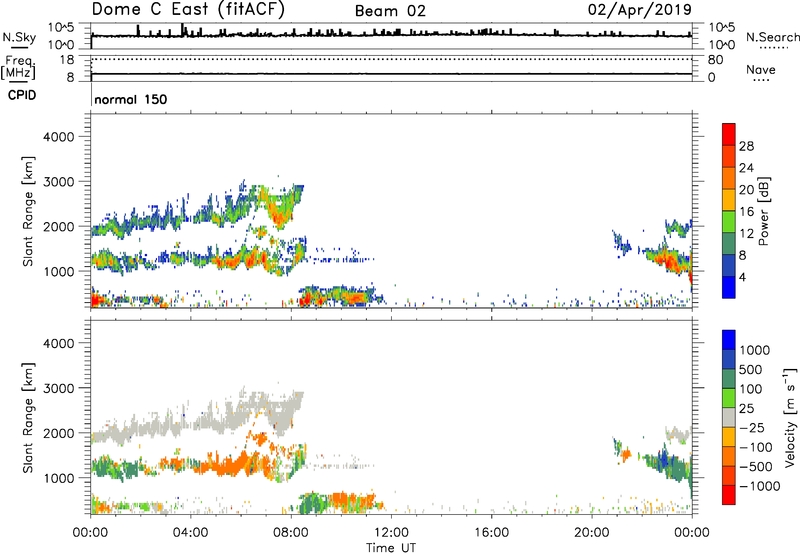Click "4000" range tick in power panel

pyautogui.click(x=58, y=137)
